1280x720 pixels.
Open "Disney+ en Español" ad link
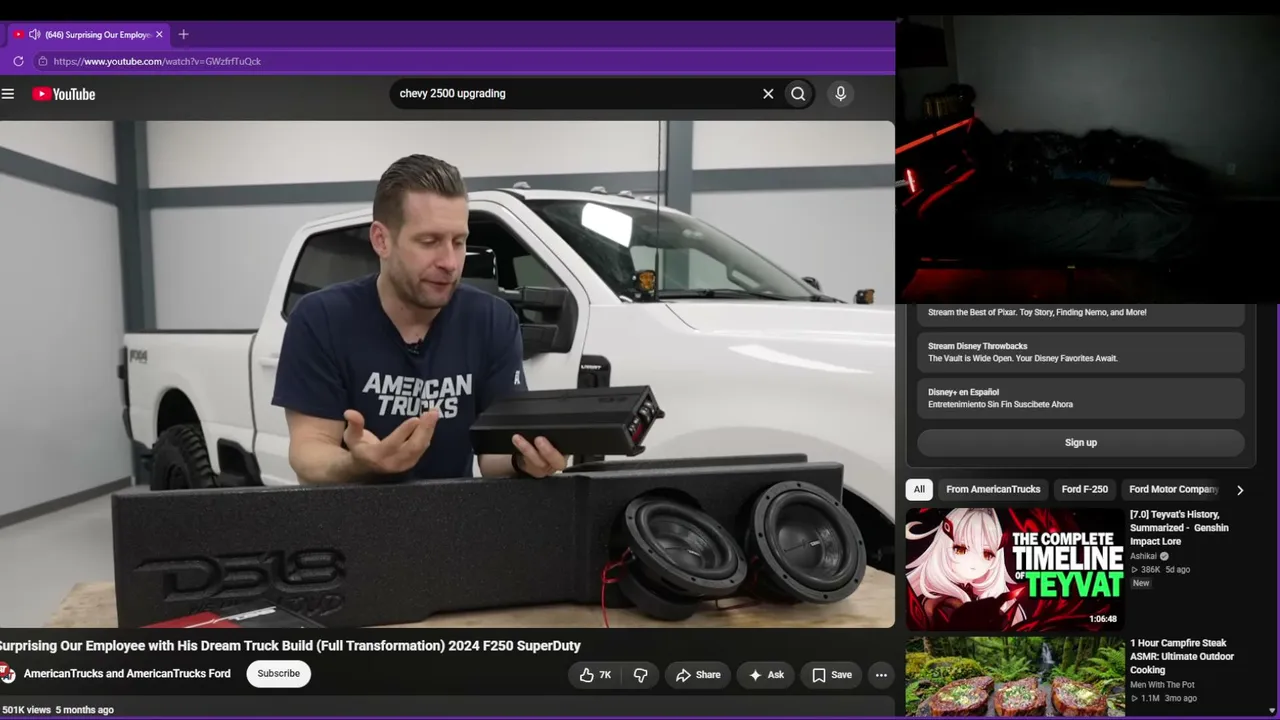pyautogui.click(x=1081, y=398)
